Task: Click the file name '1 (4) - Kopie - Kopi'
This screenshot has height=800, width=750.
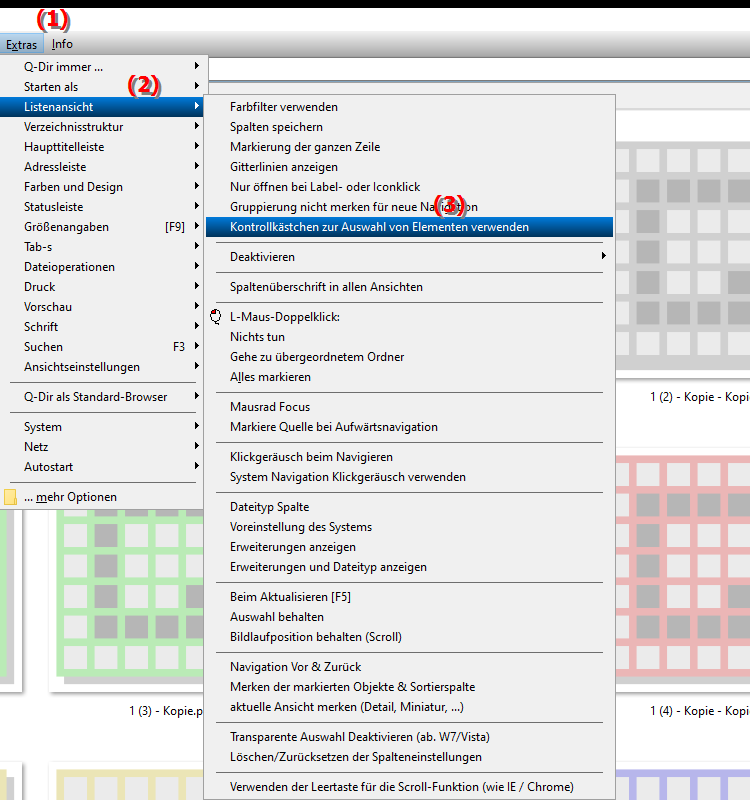Action: pyautogui.click(x=699, y=711)
